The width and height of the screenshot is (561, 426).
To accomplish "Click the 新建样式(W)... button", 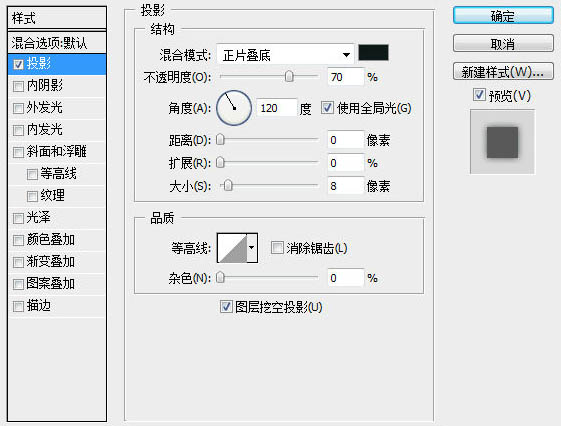I will pos(503,72).
